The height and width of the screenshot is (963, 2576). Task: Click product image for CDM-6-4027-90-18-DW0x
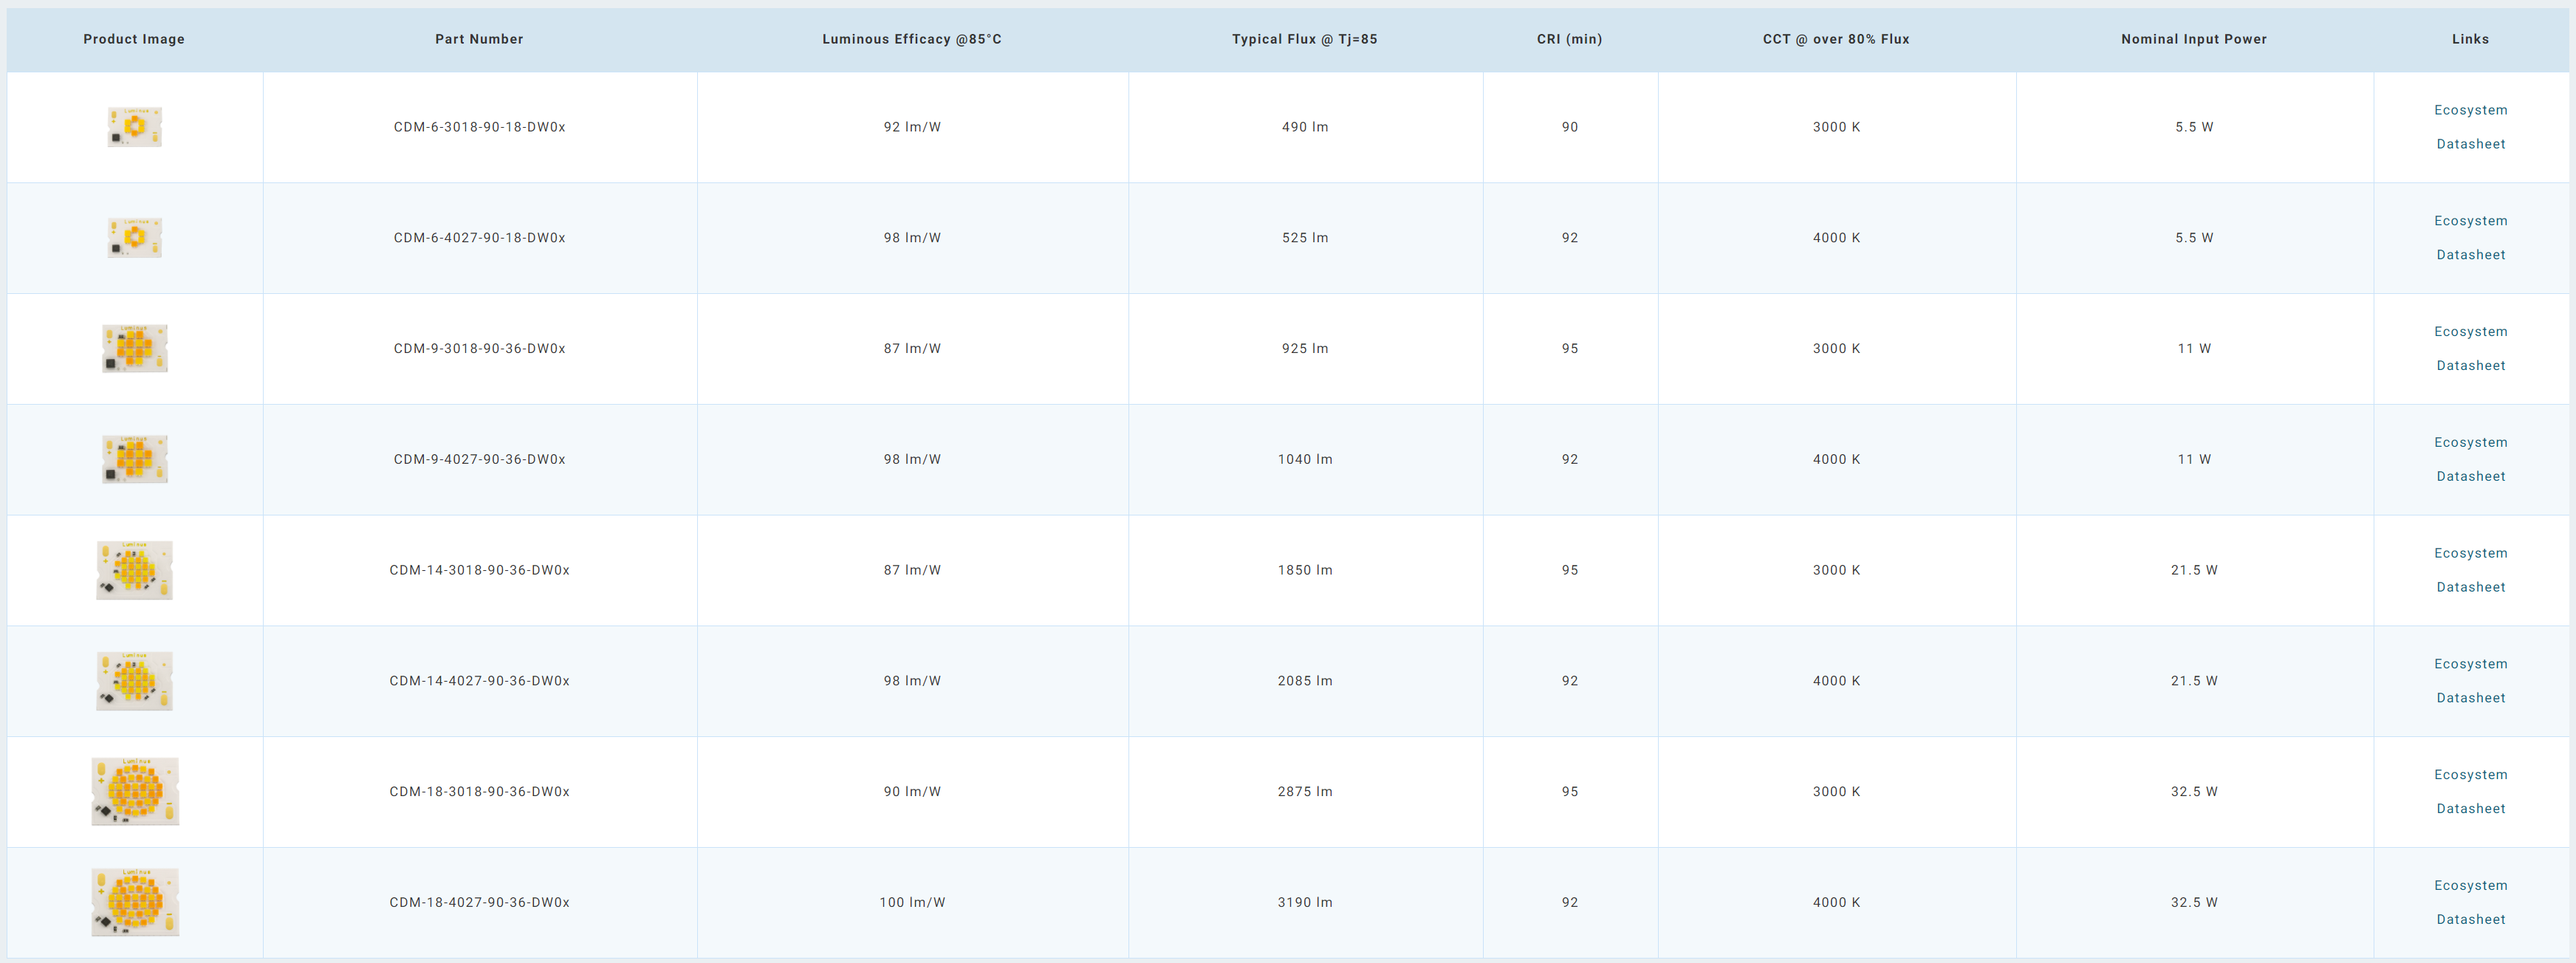(134, 238)
